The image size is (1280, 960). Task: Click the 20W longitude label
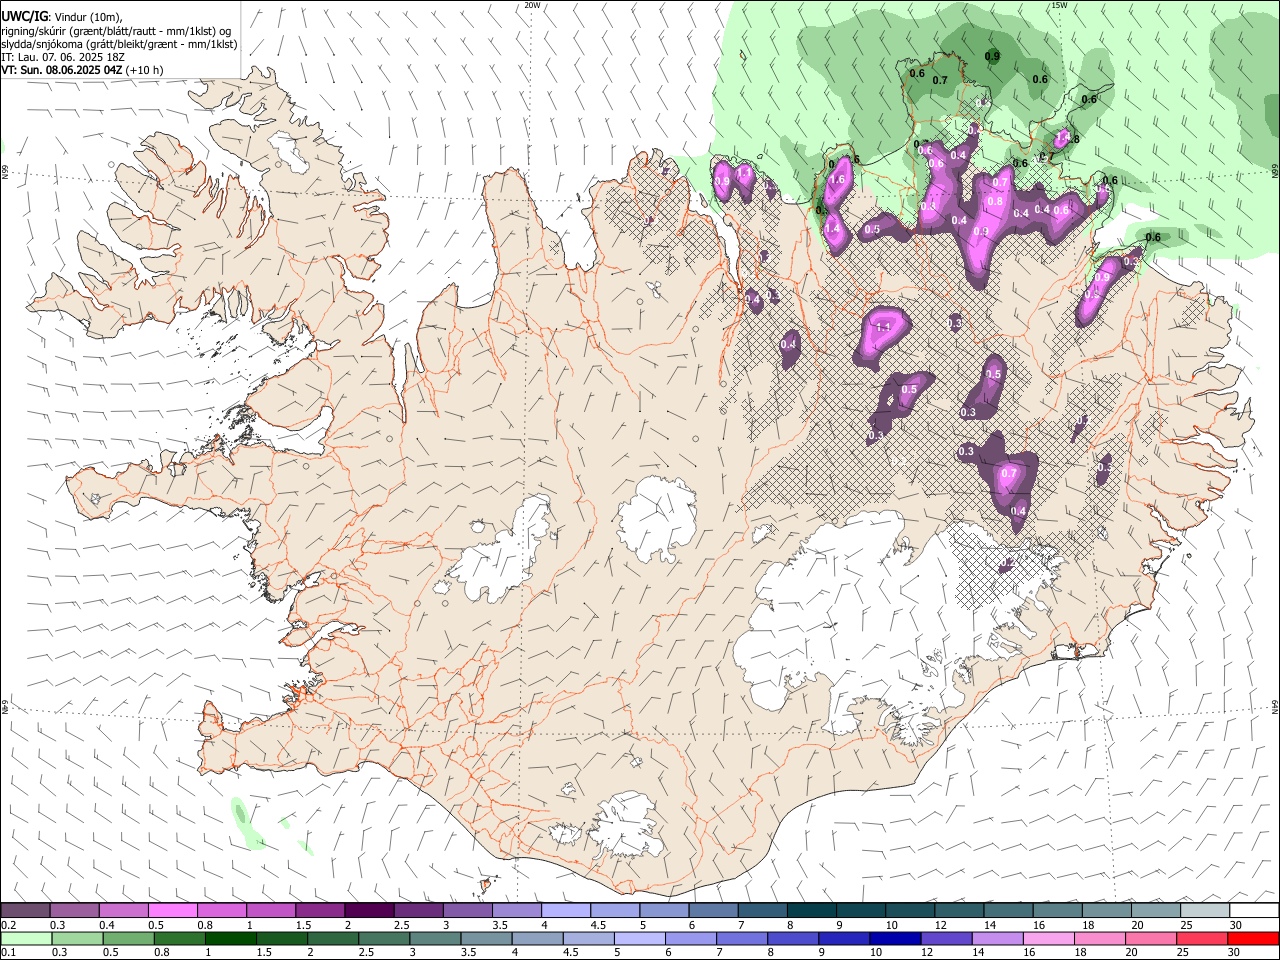532,5
